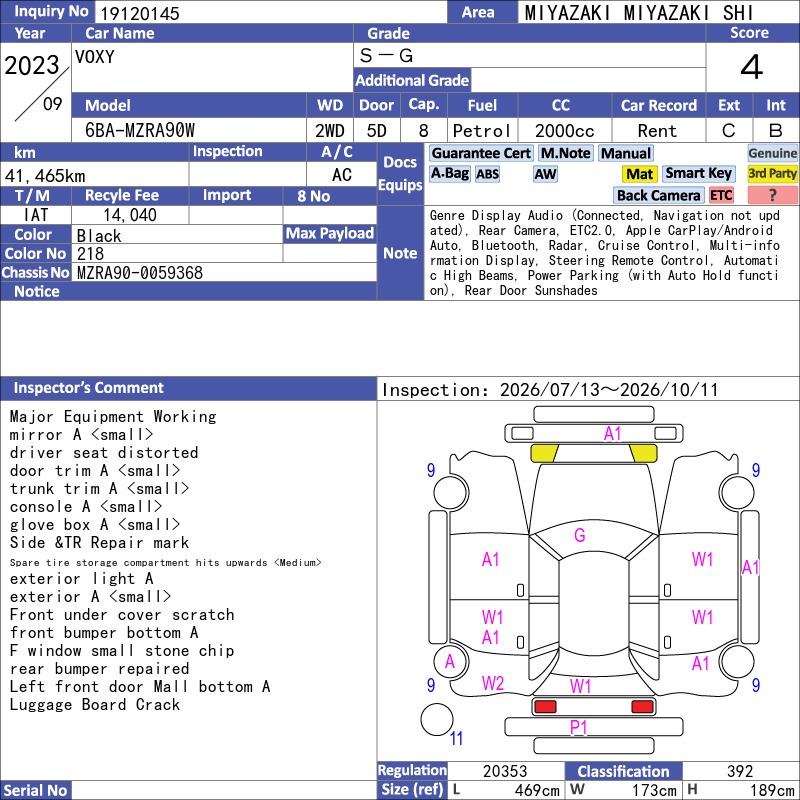Screen dimensions: 800x800
Task: Click the G mark on windshield diagram
Action: click(x=580, y=535)
